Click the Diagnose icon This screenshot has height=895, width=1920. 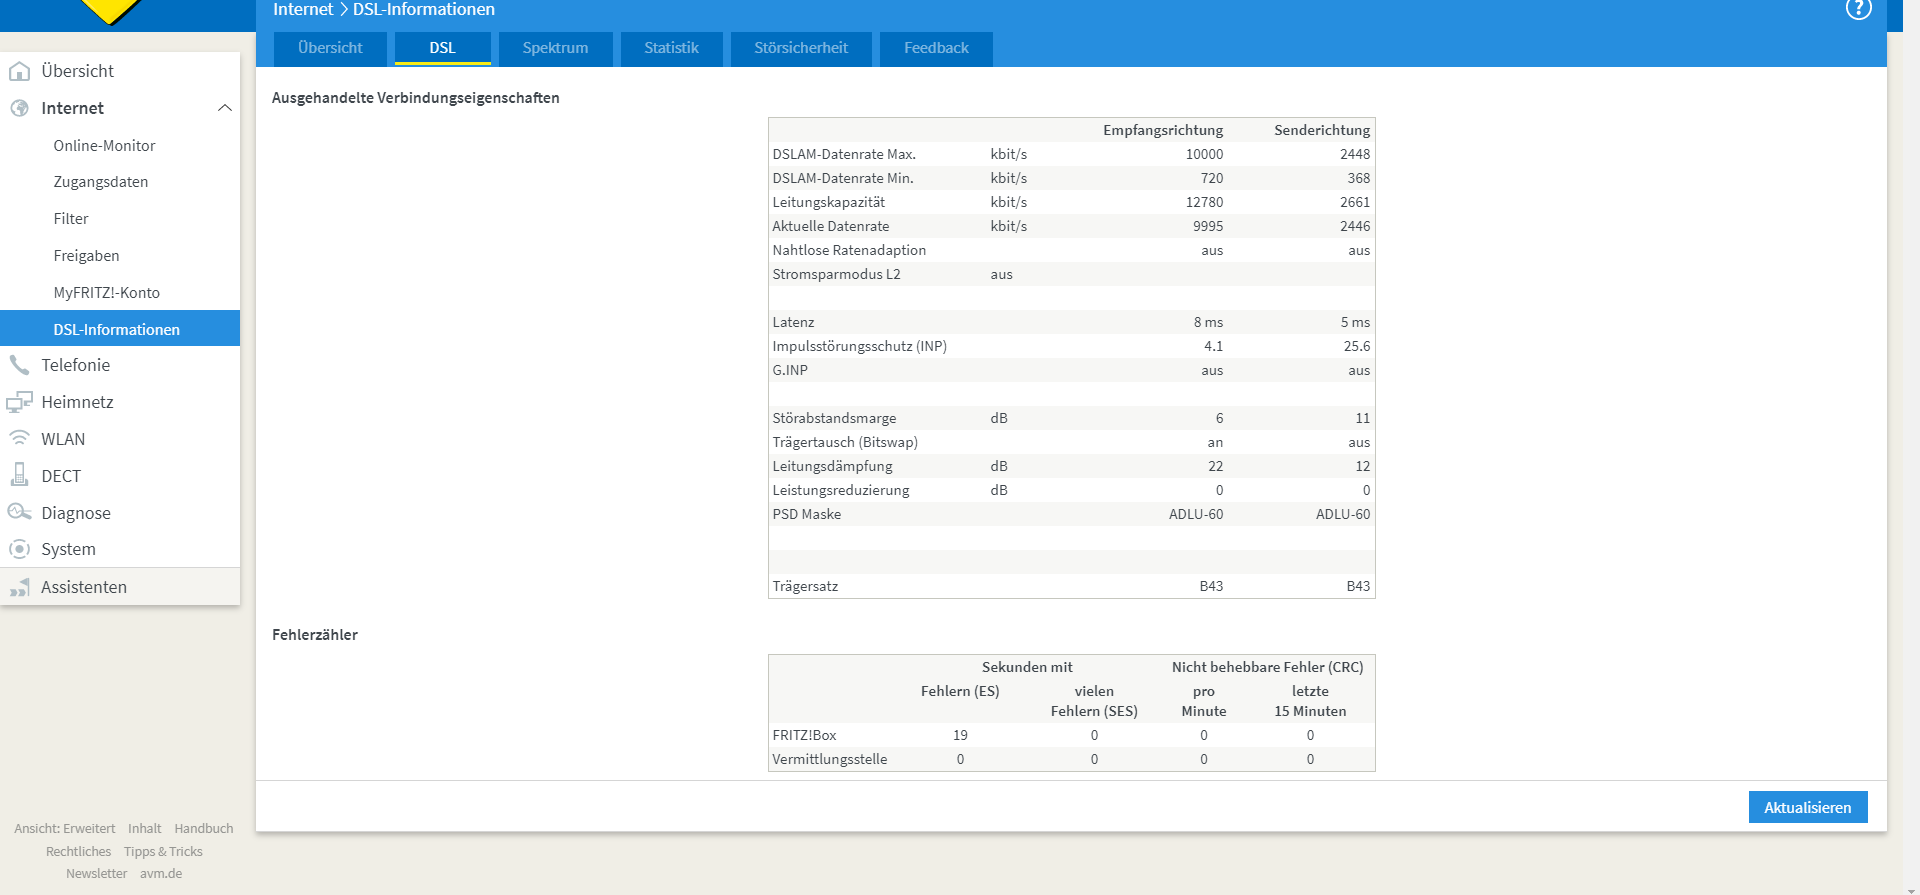click(19, 512)
